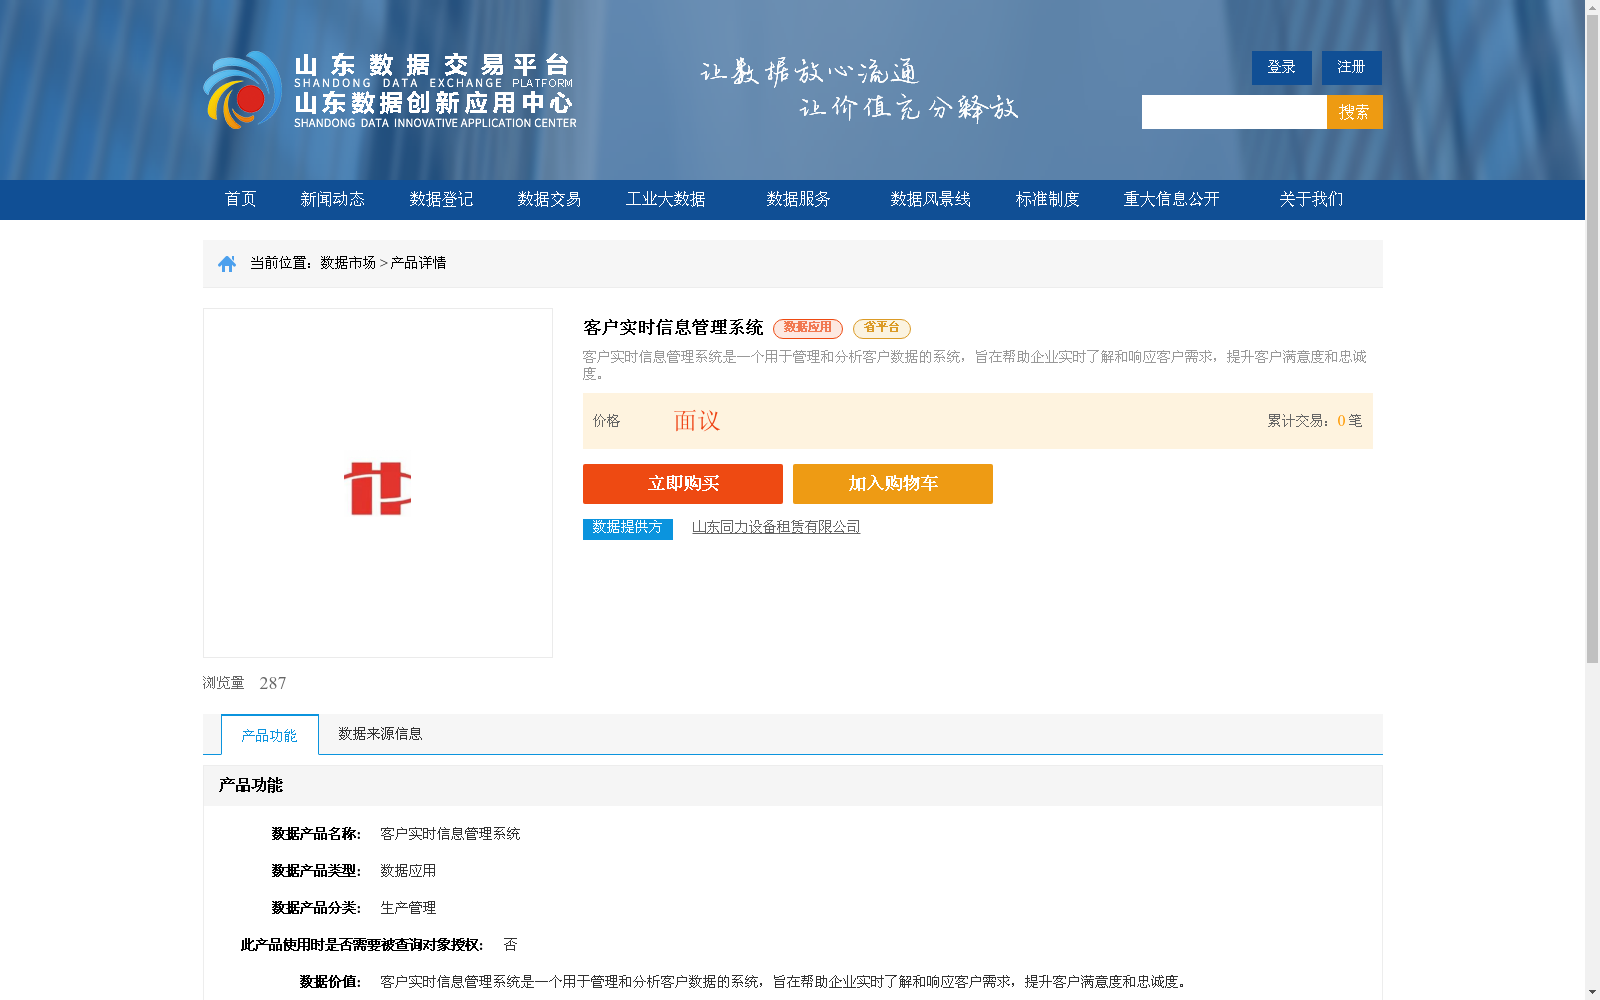Click the product title 客户实时信息管理系统
Image resolution: width=1600 pixels, height=1000 pixels.
tap(673, 328)
